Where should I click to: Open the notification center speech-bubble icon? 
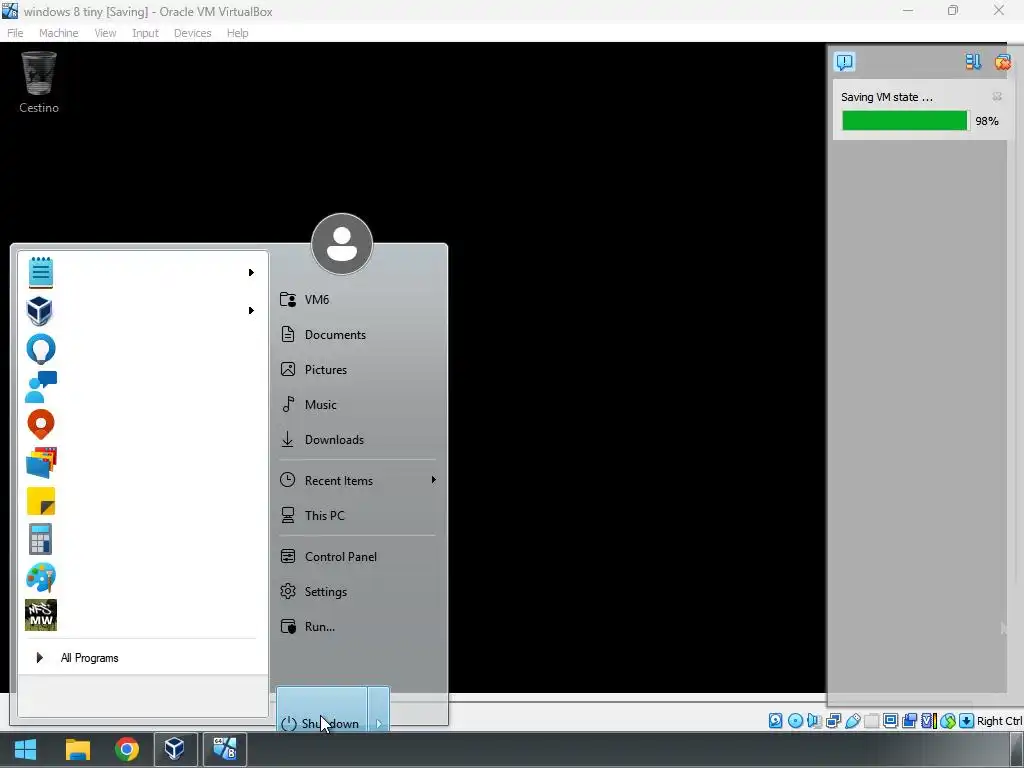(x=844, y=62)
